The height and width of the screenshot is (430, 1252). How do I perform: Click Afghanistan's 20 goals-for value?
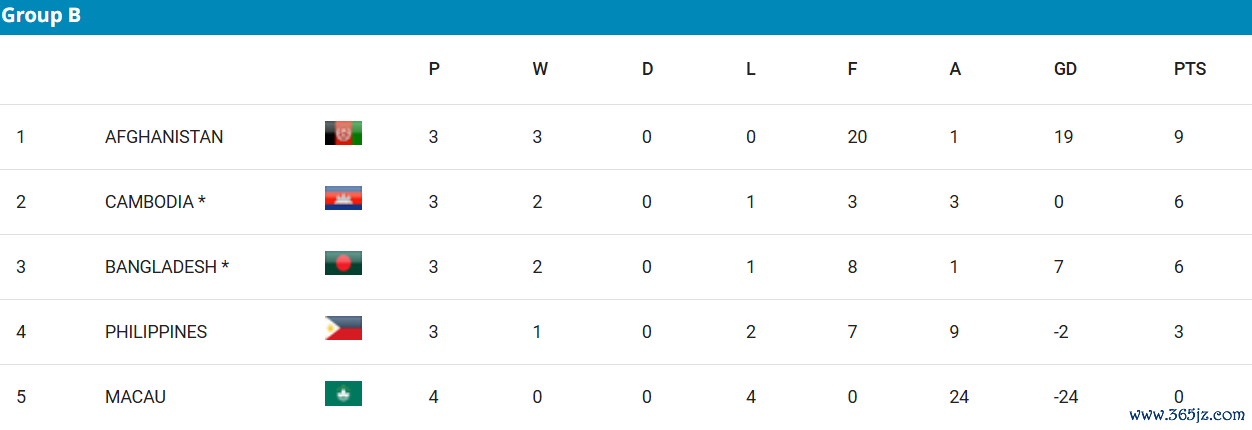coord(857,137)
